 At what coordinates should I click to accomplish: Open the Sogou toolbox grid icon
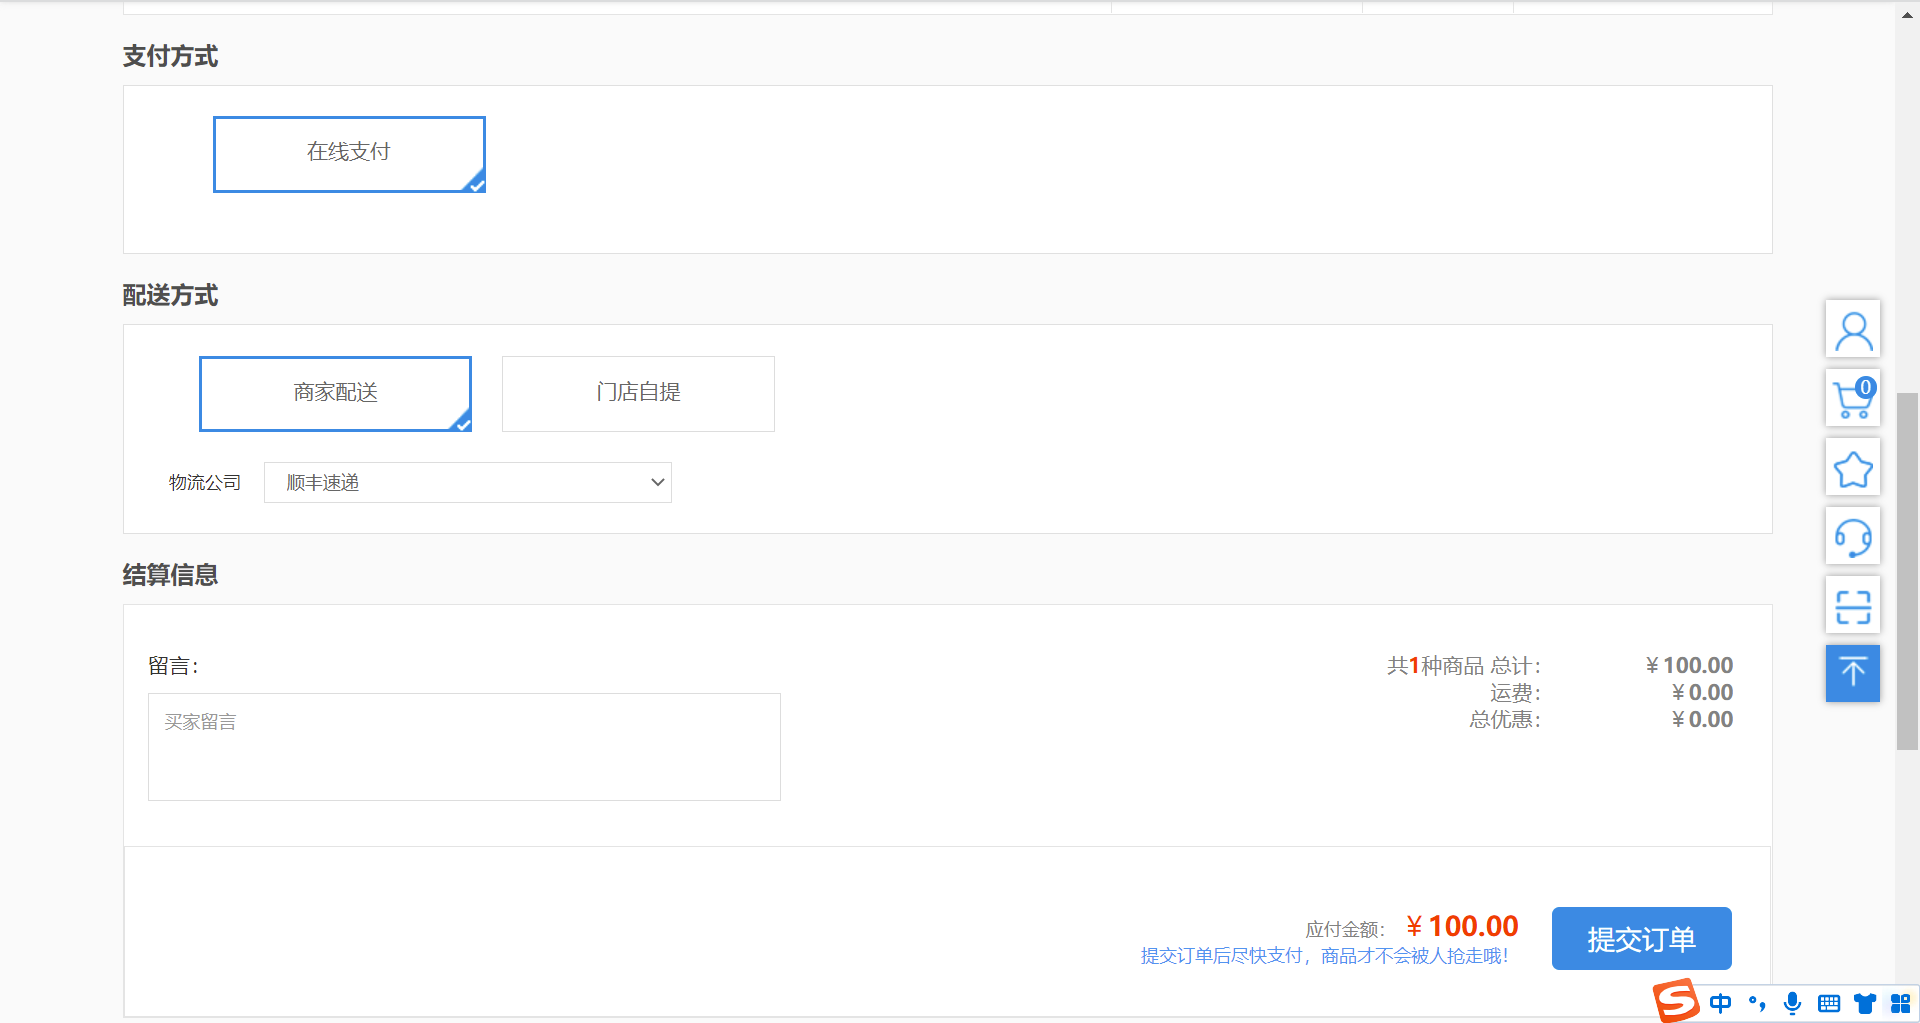1900,1003
